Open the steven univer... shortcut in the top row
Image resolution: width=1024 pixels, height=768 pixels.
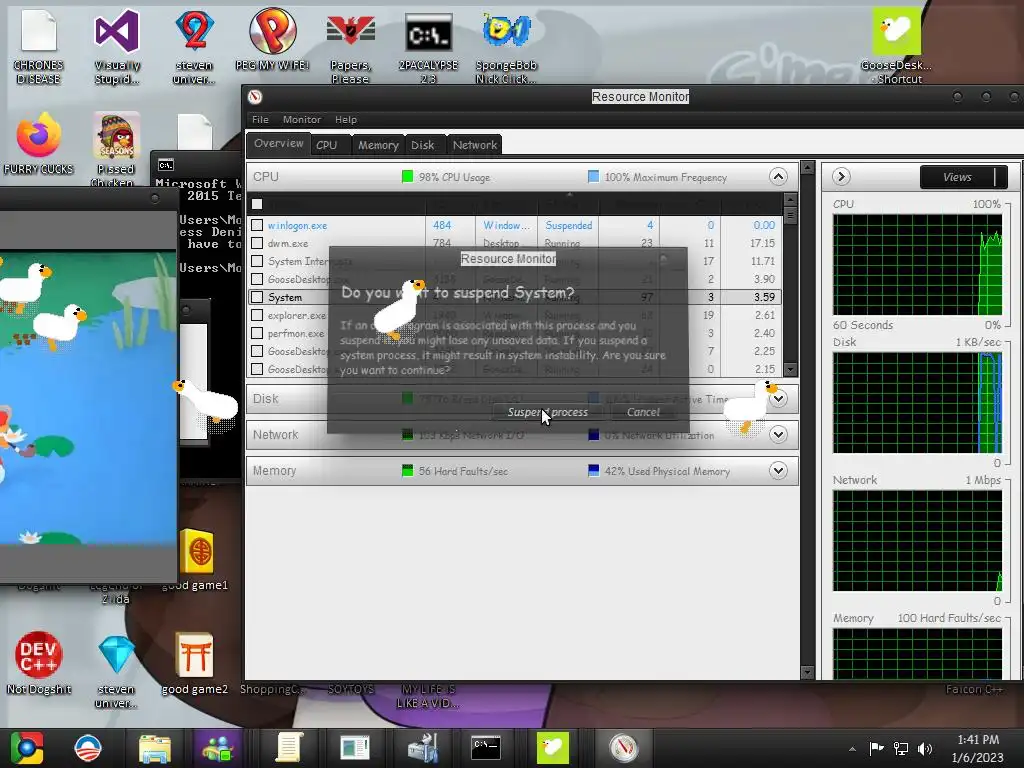click(x=194, y=46)
